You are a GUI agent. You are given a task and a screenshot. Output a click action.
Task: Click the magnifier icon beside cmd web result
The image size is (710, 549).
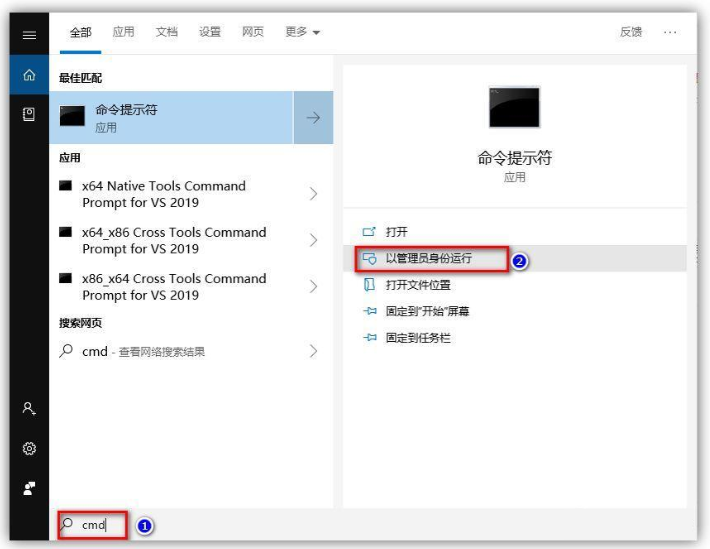66,351
